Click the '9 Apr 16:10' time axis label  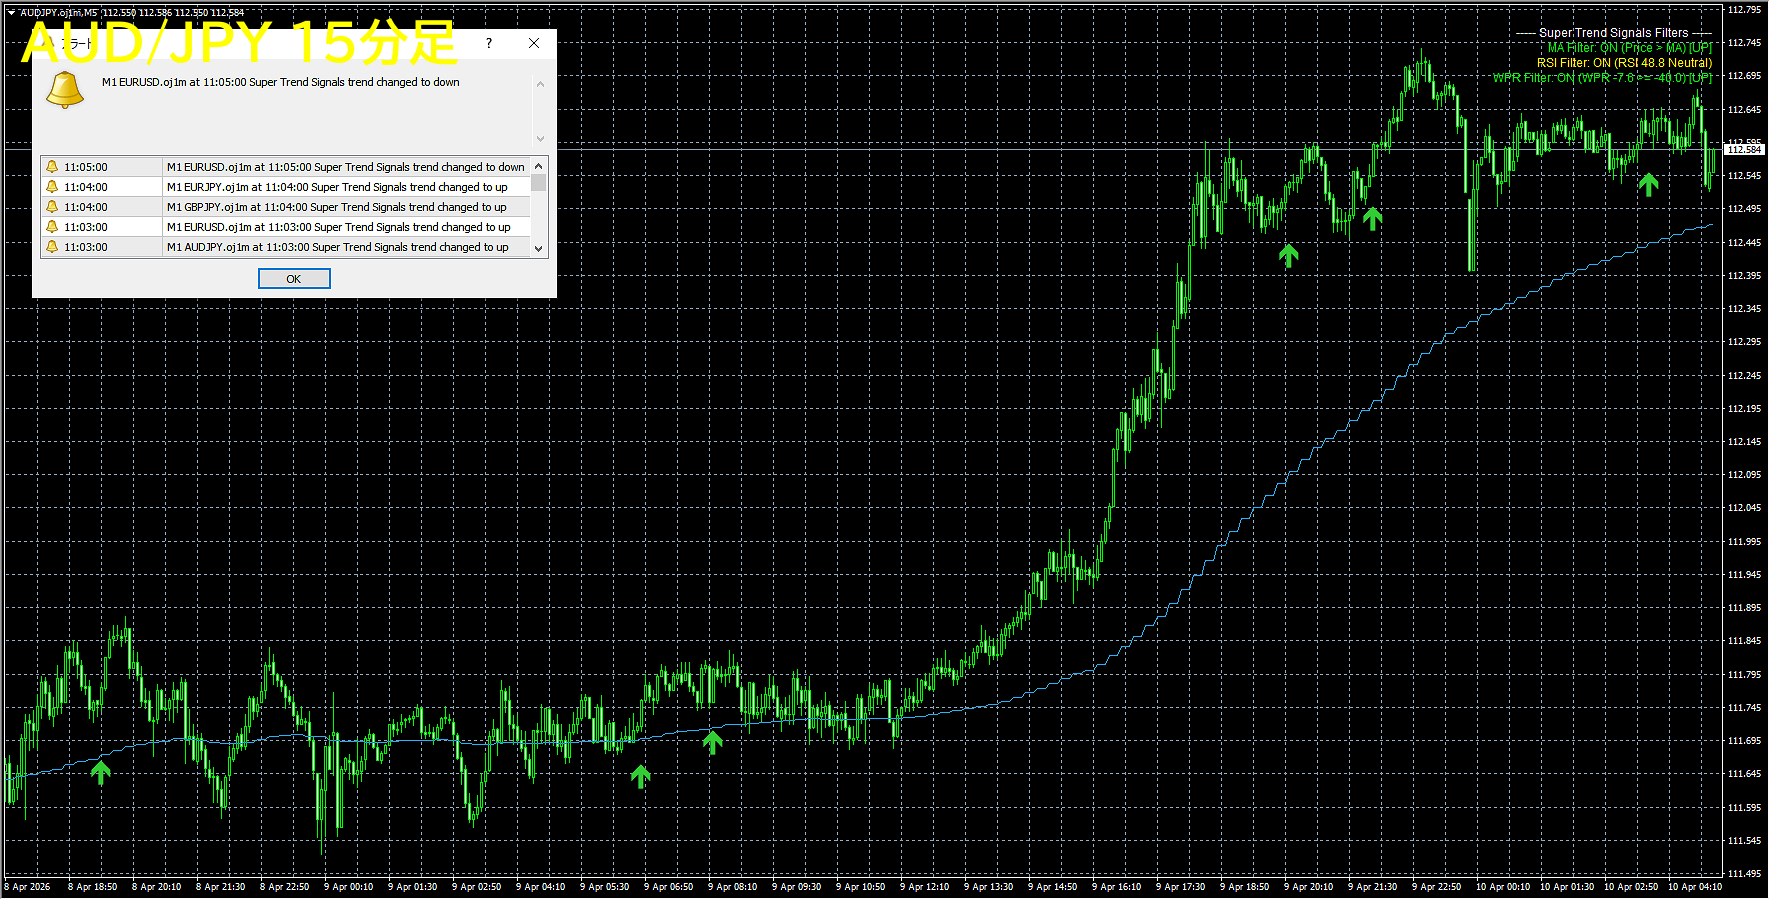(x=1117, y=887)
